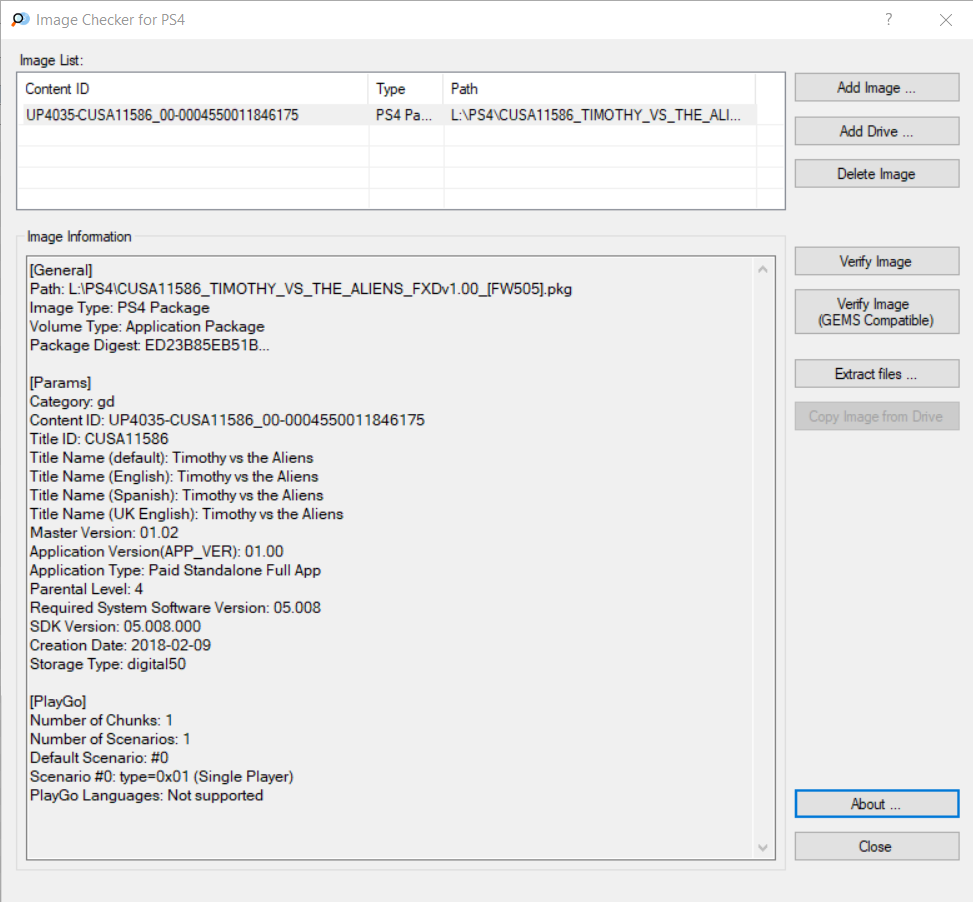Click 'PlayGo Languages: Not supported' line
This screenshot has width=973, height=902.
pos(147,795)
